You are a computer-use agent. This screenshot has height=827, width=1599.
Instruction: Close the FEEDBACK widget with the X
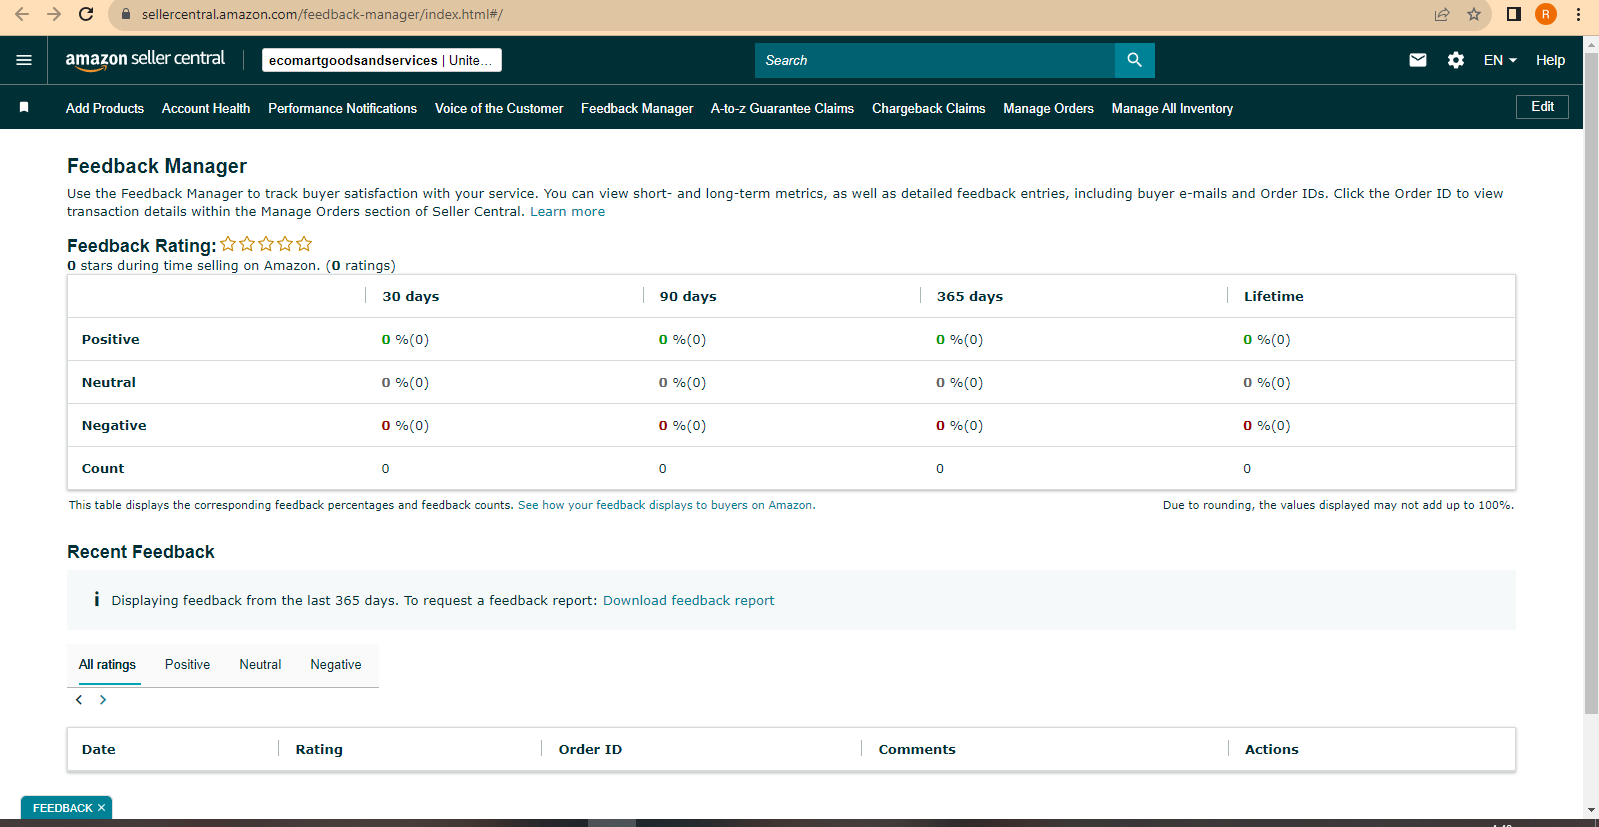(x=101, y=808)
